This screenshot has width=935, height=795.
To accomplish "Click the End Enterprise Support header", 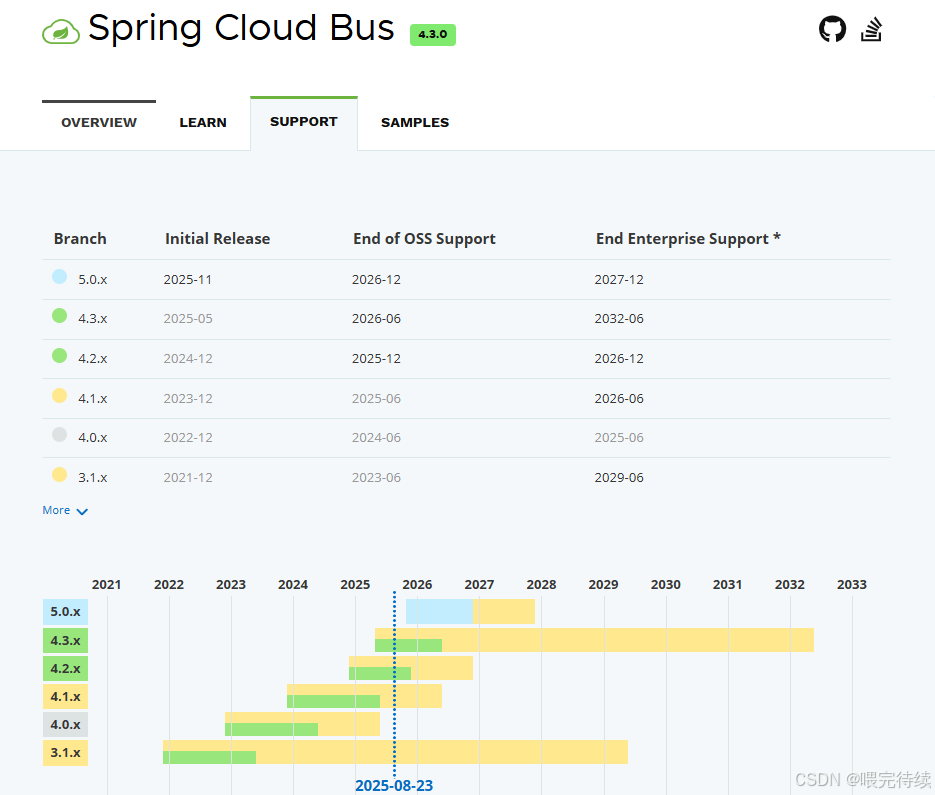I will (688, 239).
